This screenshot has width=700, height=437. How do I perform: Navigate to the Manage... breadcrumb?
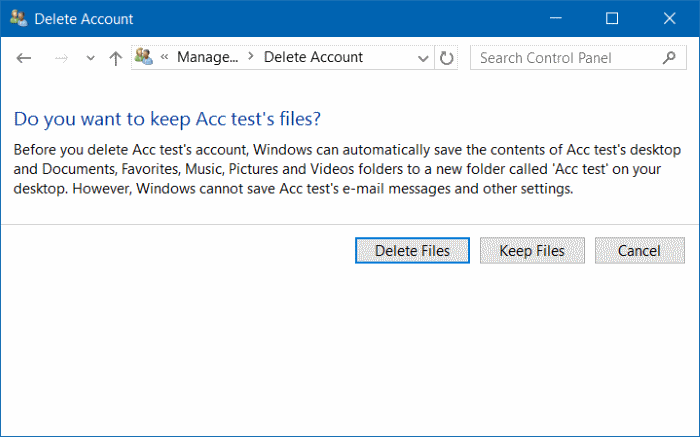coord(208,57)
